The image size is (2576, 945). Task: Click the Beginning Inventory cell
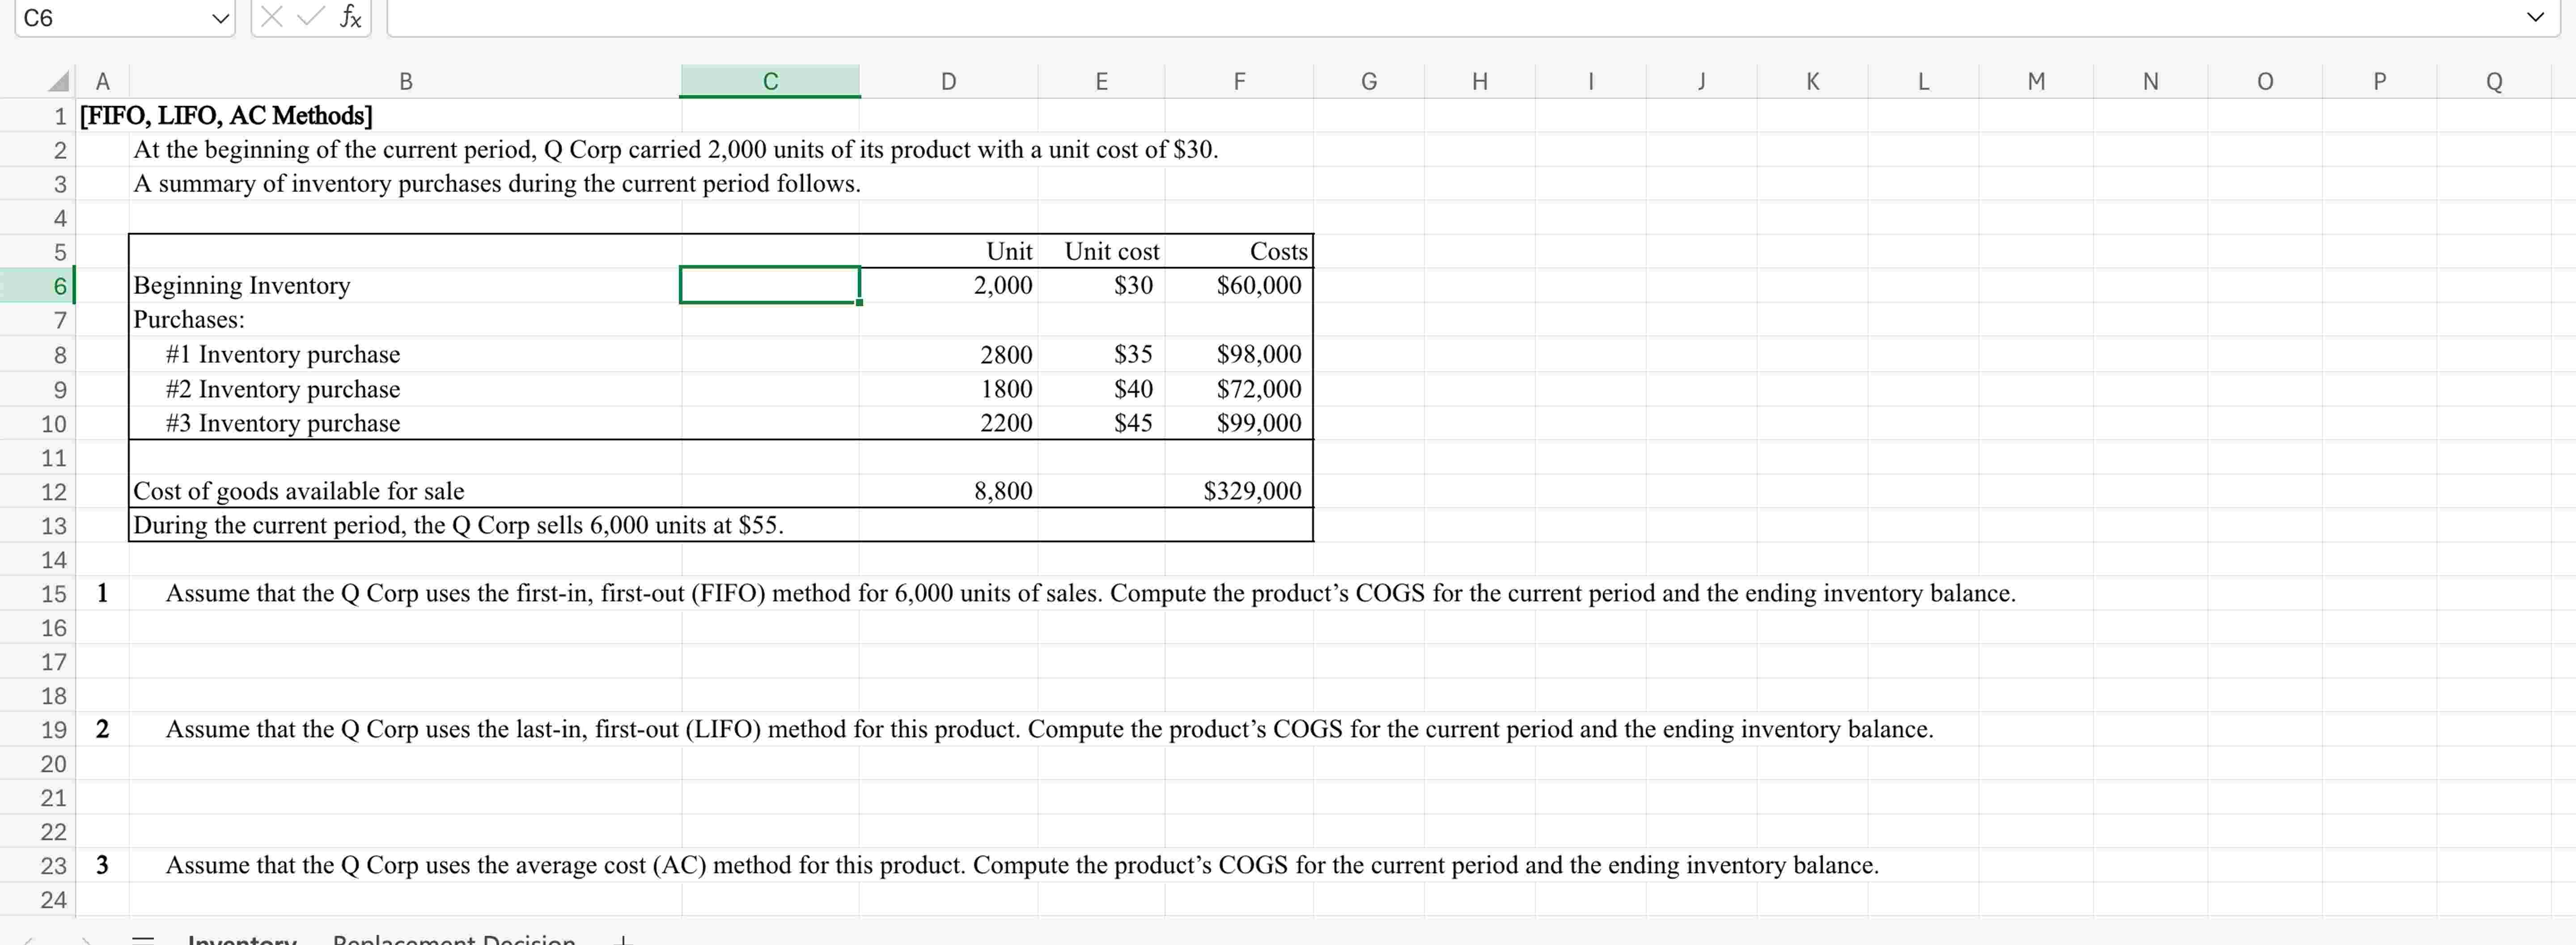tap(300, 286)
